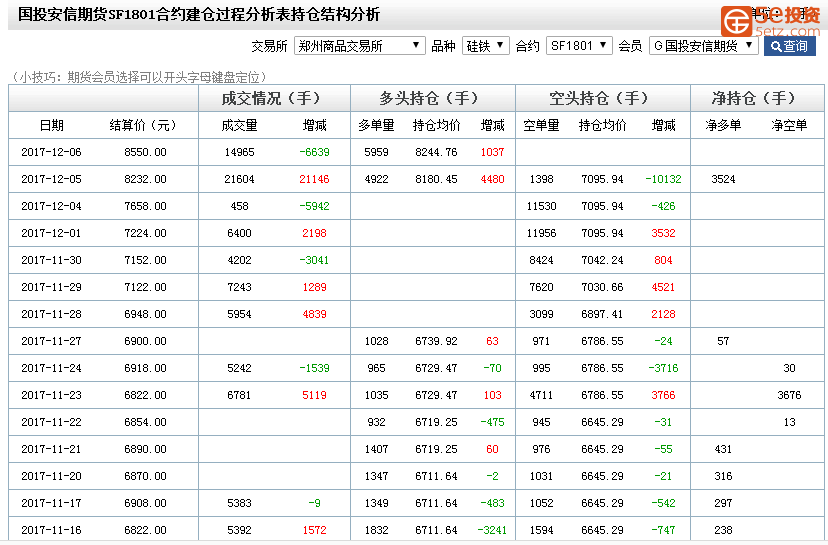Select the date cell 2017-12-05
The width and height of the screenshot is (828, 545).
[51, 179]
